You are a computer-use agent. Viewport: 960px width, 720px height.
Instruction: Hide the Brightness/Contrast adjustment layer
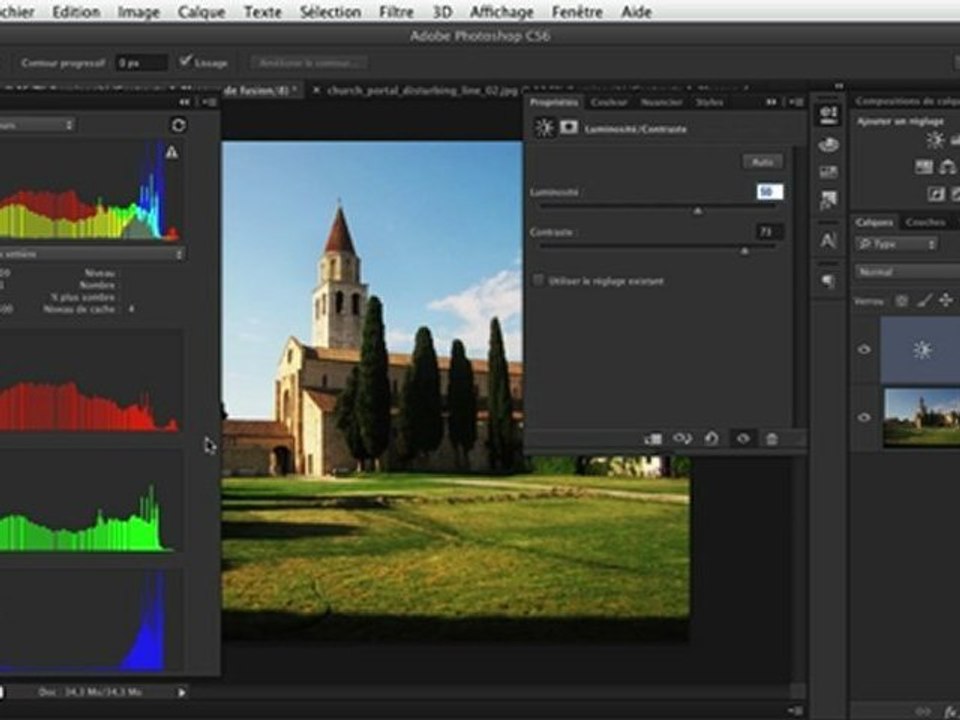coord(864,350)
